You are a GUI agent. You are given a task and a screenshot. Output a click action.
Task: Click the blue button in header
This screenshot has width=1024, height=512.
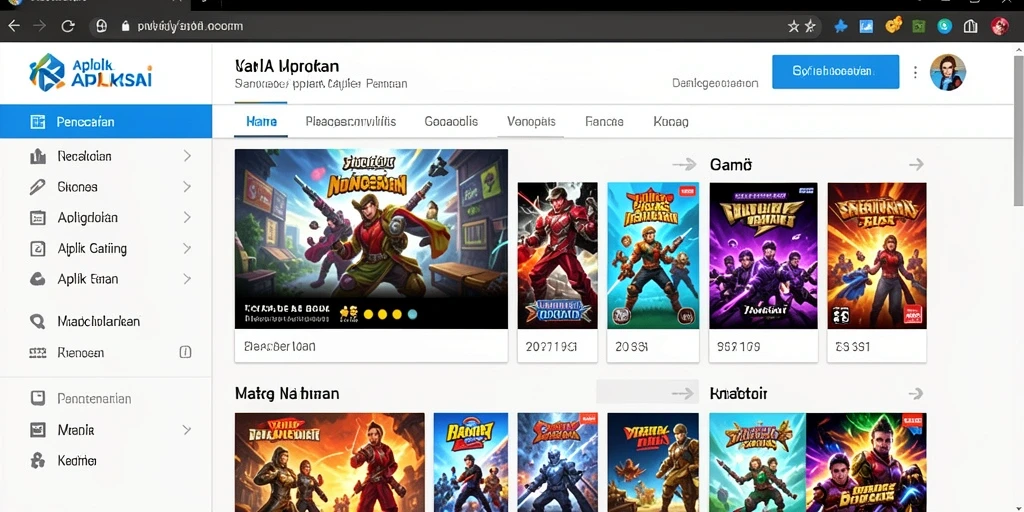coord(835,72)
